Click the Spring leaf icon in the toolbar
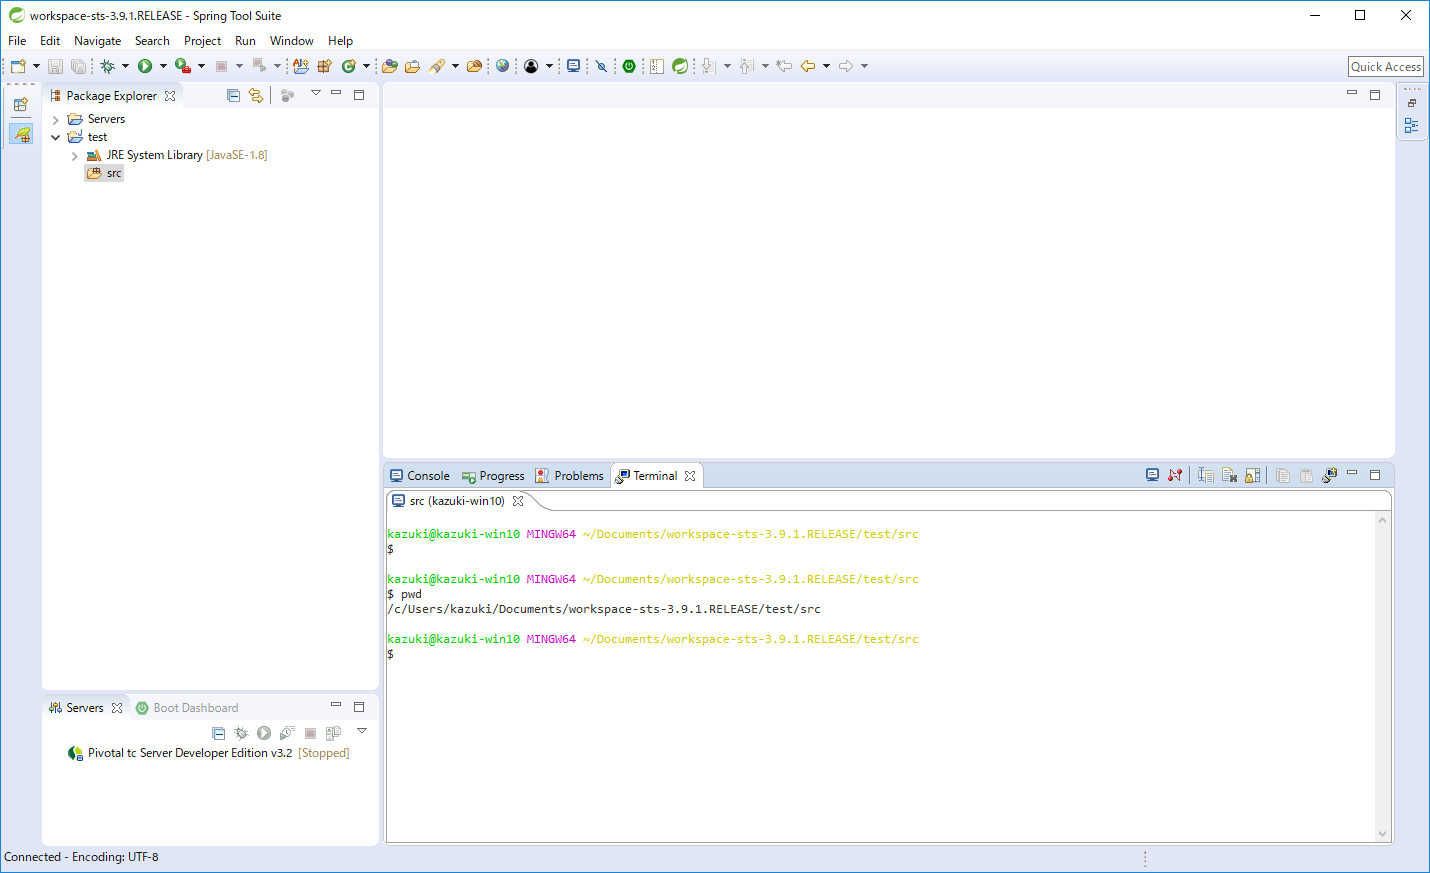Screen dimensions: 1430x873 pyautogui.click(x=680, y=66)
